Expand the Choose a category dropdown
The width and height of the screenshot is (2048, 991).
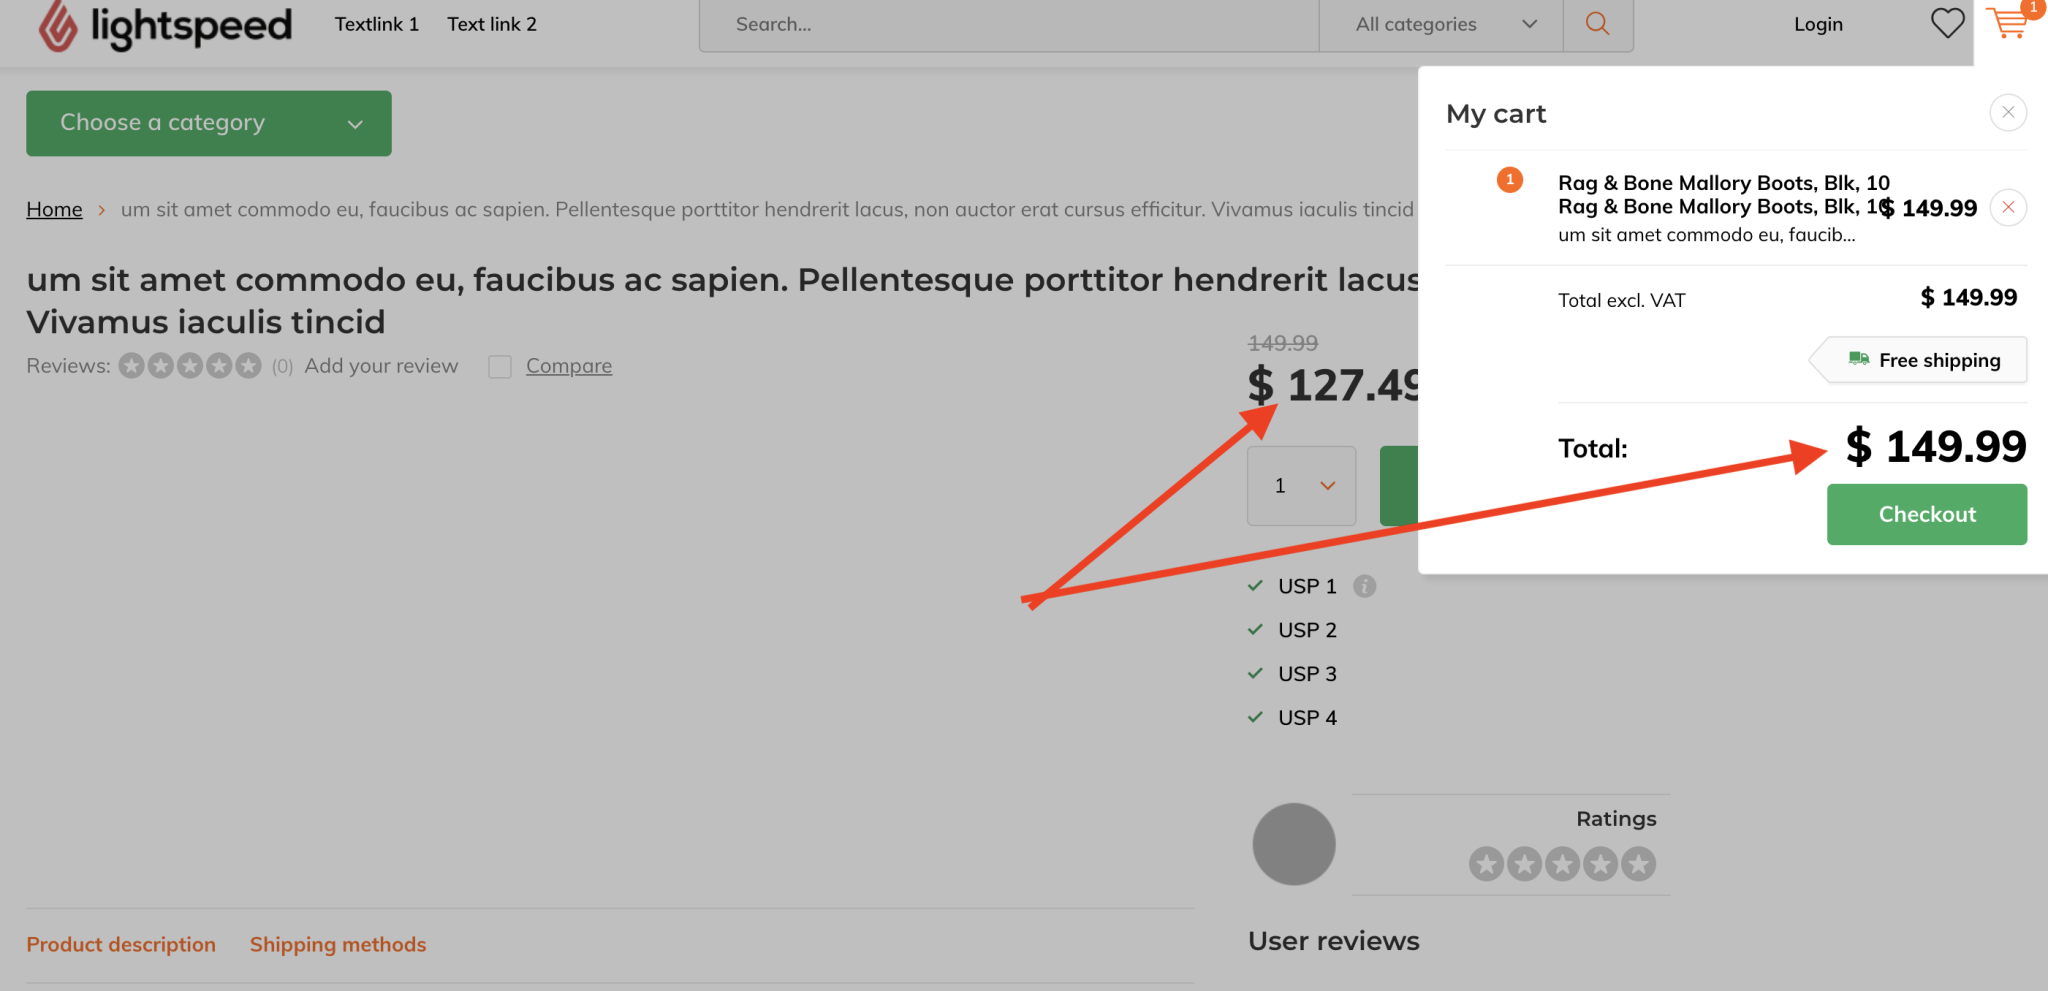click(209, 123)
